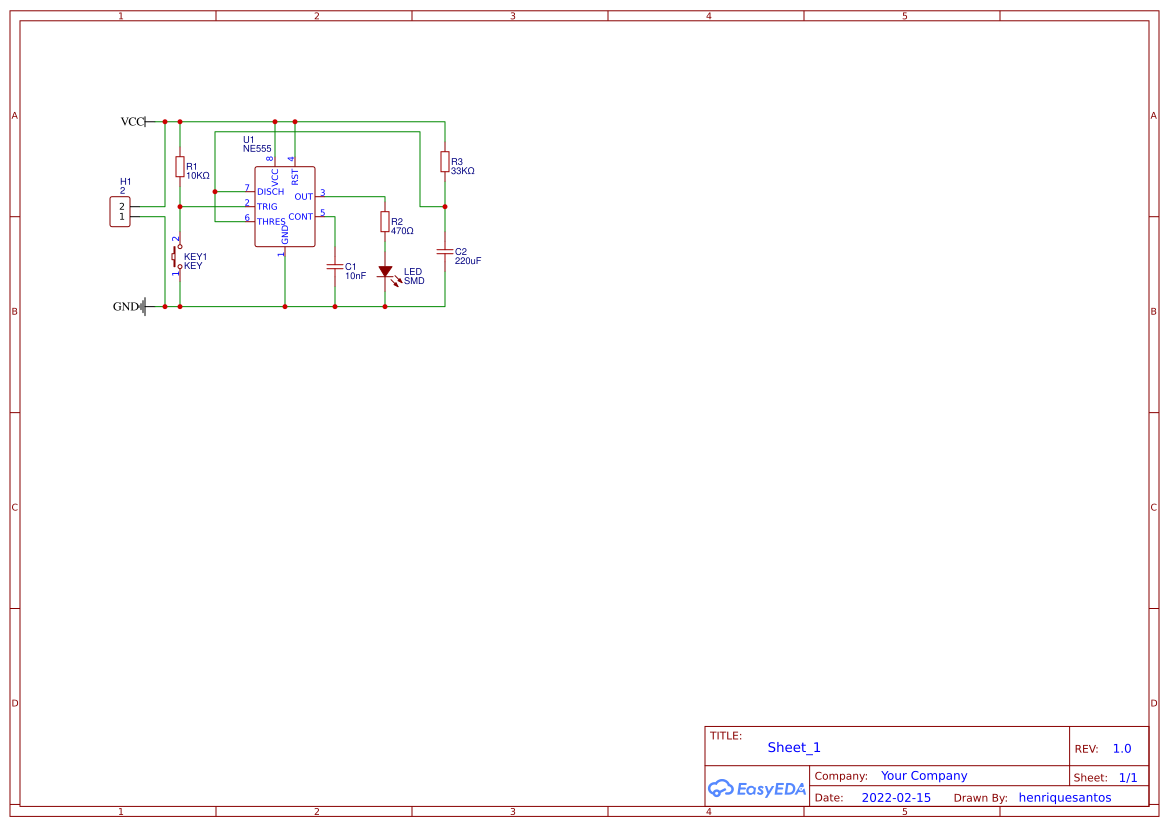Click the Sheet 1/1 field

pos(1129,777)
